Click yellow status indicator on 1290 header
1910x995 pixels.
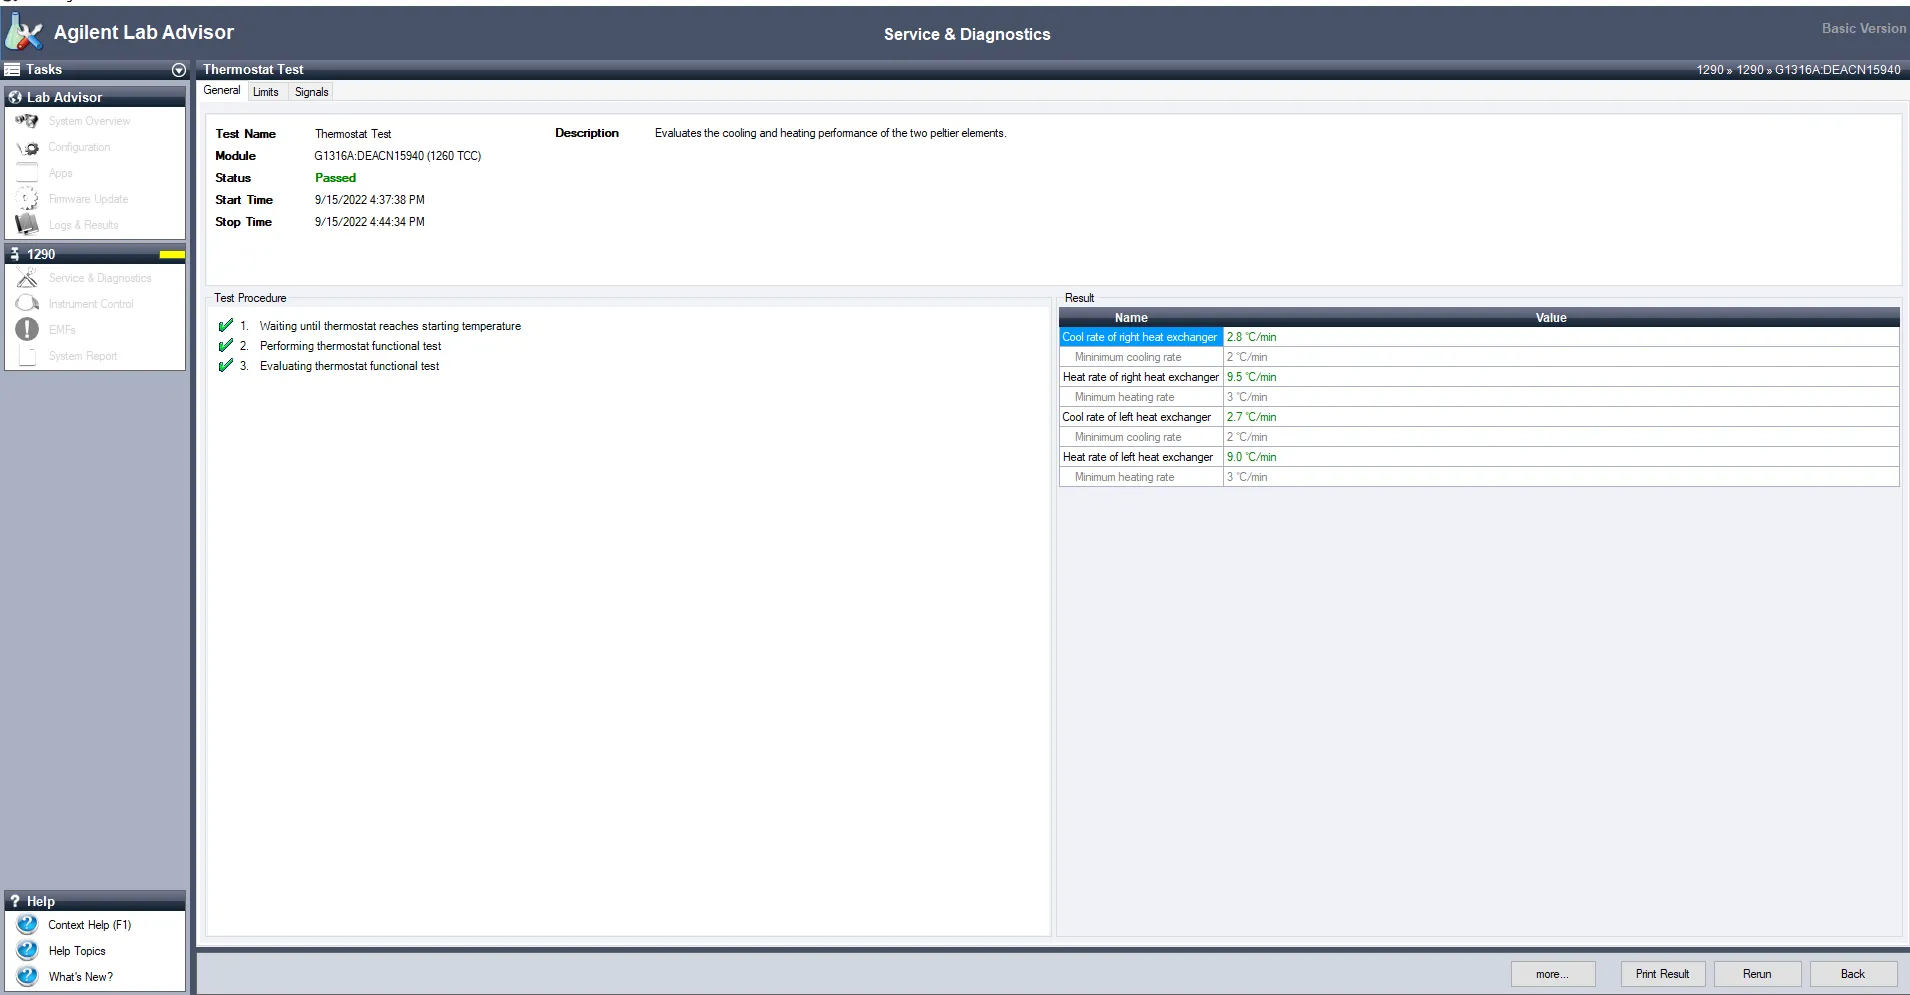172,255
